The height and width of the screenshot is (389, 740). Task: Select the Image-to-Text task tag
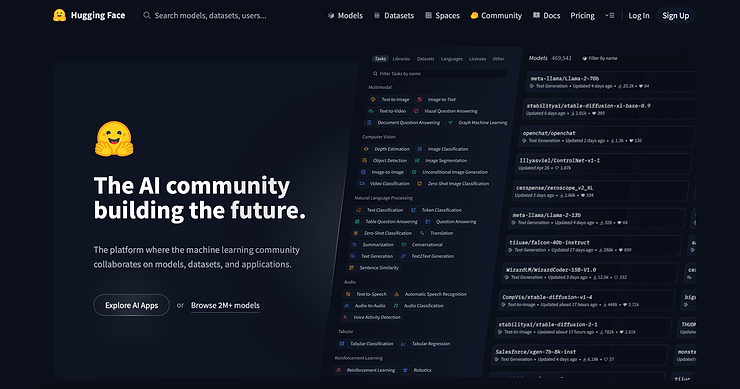pos(436,100)
